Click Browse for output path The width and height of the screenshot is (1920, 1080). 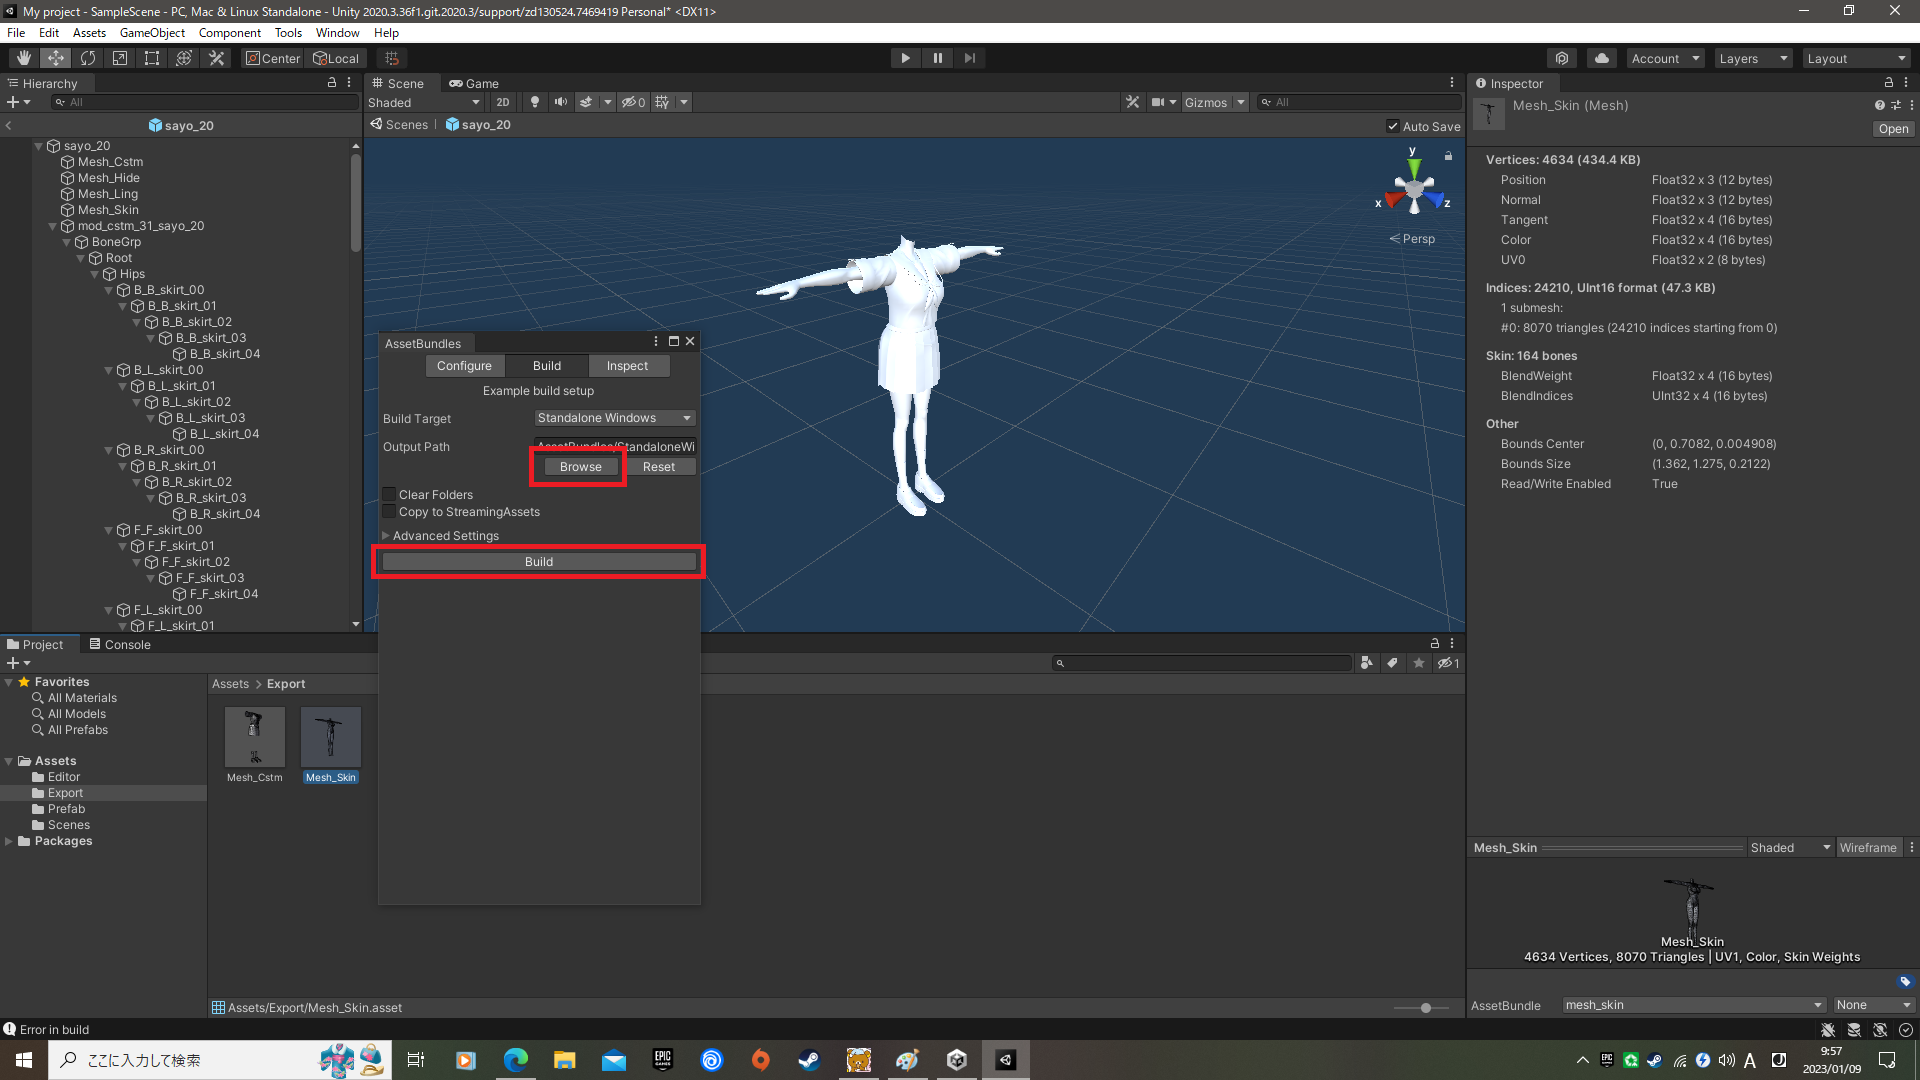coord(580,467)
